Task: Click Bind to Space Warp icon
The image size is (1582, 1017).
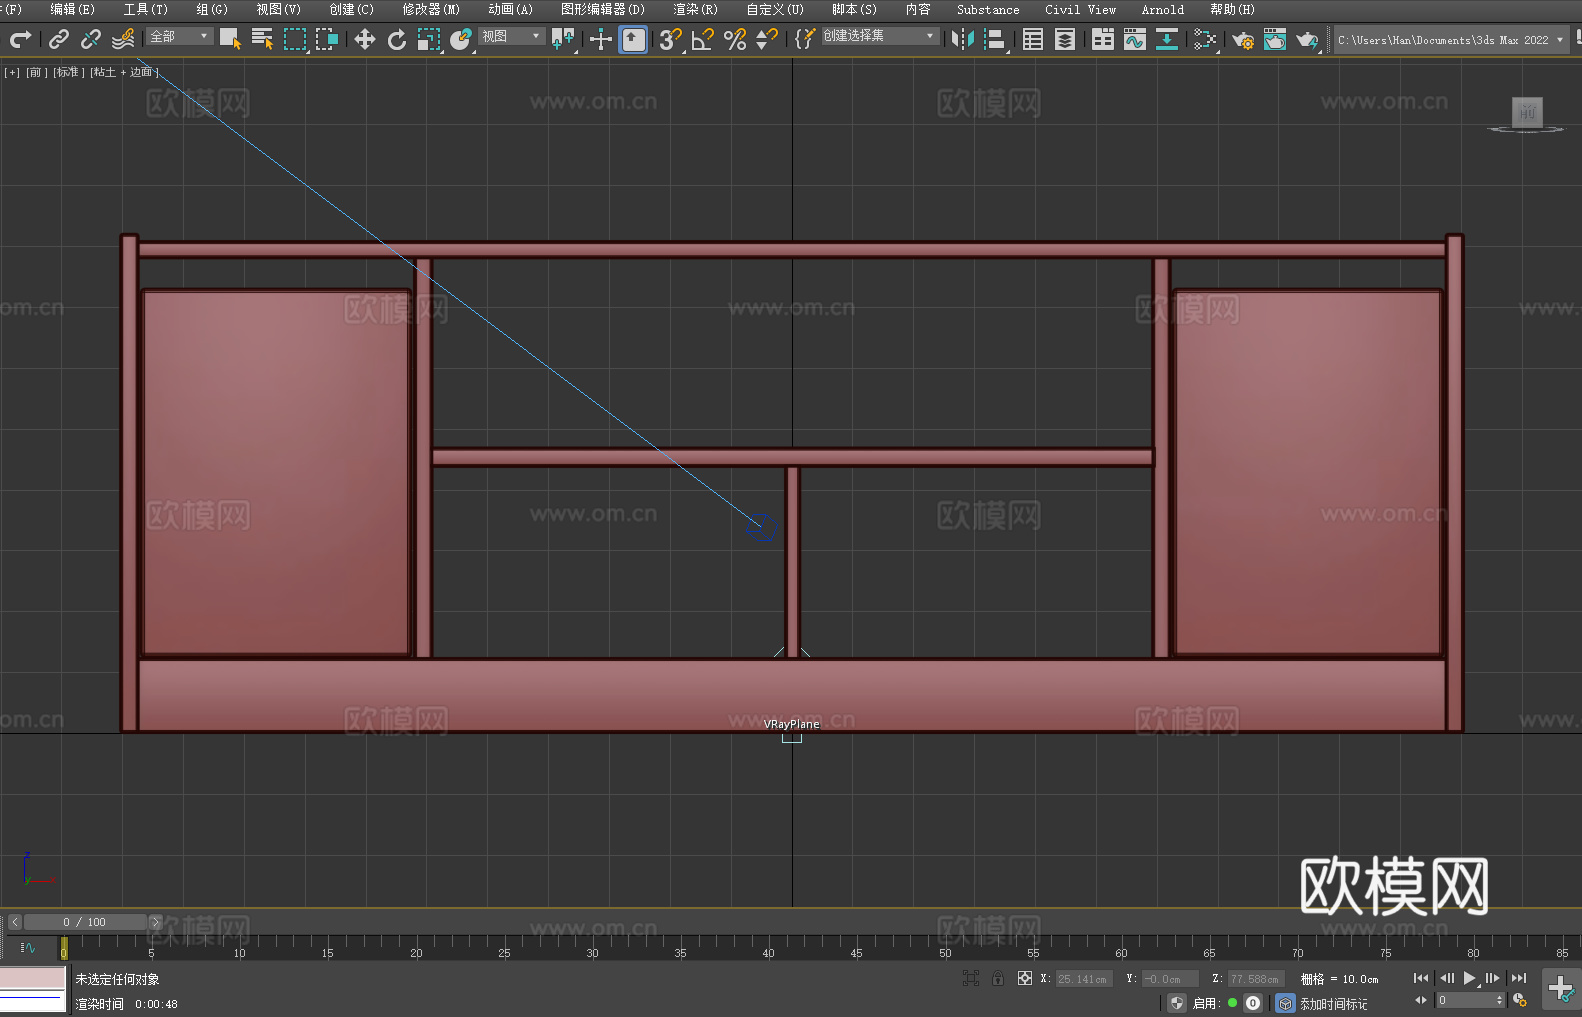Action: pyautogui.click(x=123, y=39)
